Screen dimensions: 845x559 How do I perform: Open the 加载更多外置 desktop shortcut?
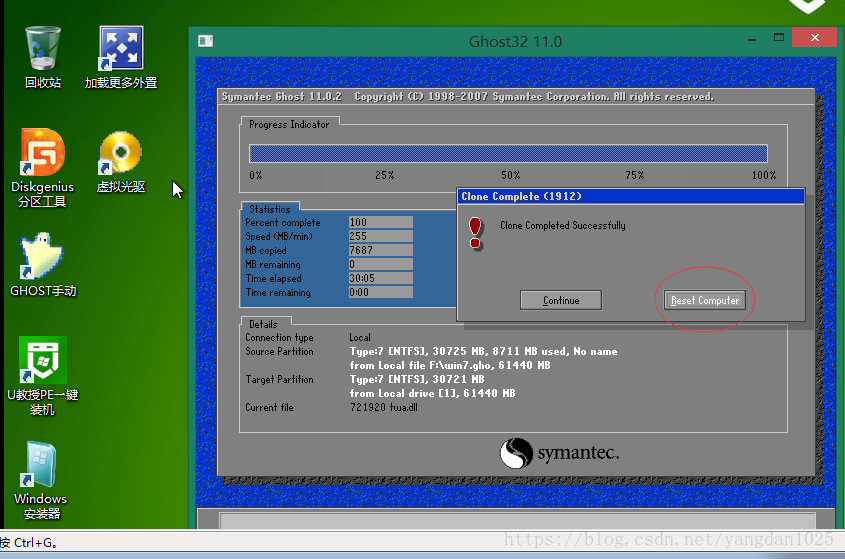pyautogui.click(x=121, y=57)
